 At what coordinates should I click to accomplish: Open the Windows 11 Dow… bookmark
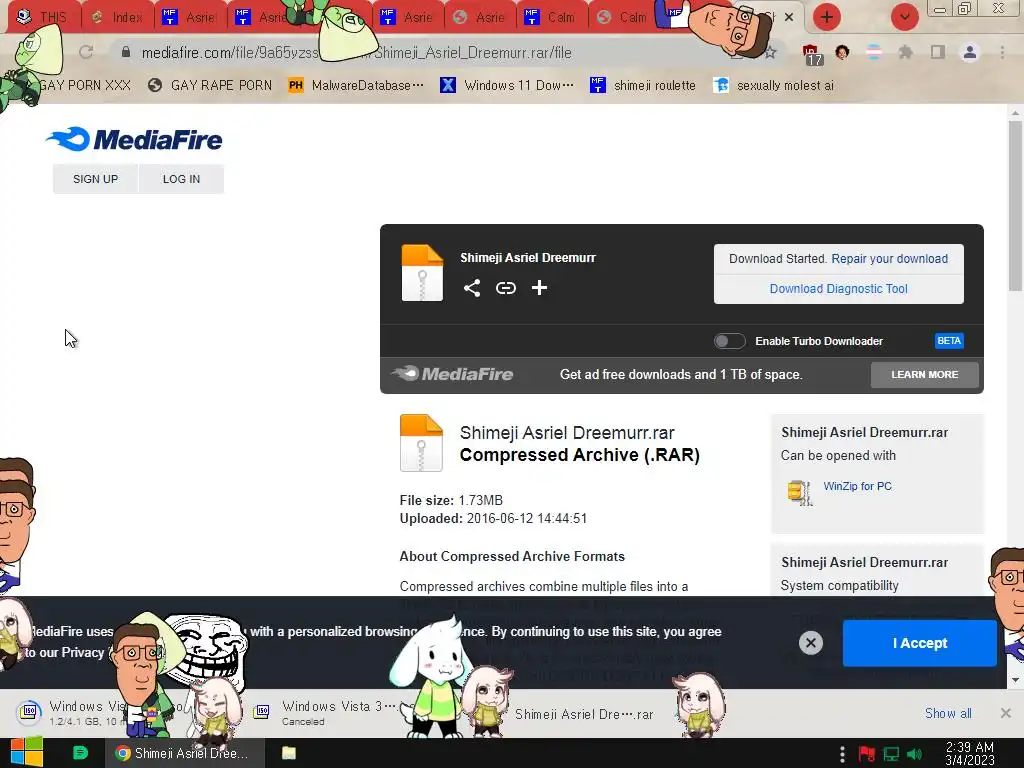click(x=507, y=85)
